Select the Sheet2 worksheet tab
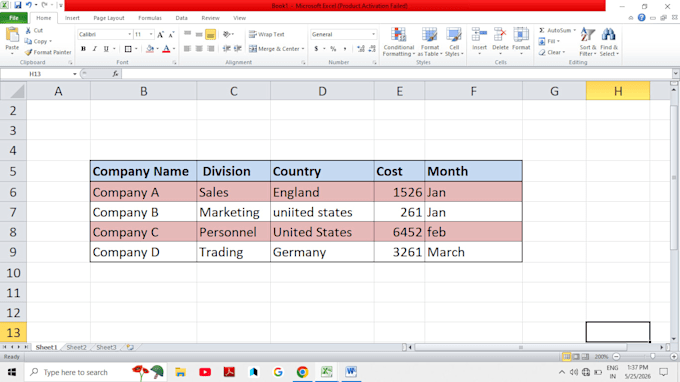This screenshot has height=382, width=680. (x=77, y=347)
